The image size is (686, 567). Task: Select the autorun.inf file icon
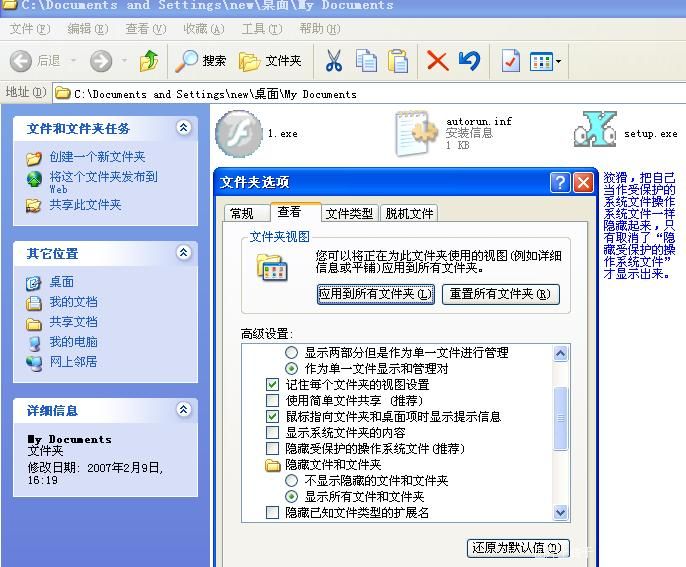tap(416, 133)
